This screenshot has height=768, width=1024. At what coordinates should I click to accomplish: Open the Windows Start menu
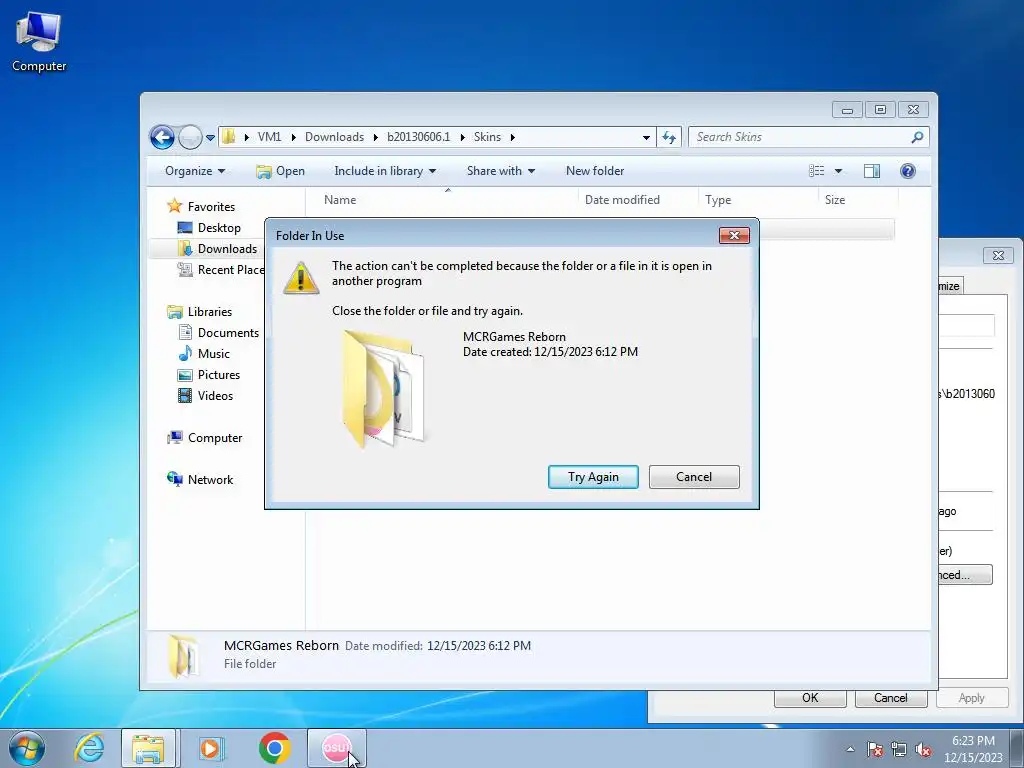click(27, 748)
